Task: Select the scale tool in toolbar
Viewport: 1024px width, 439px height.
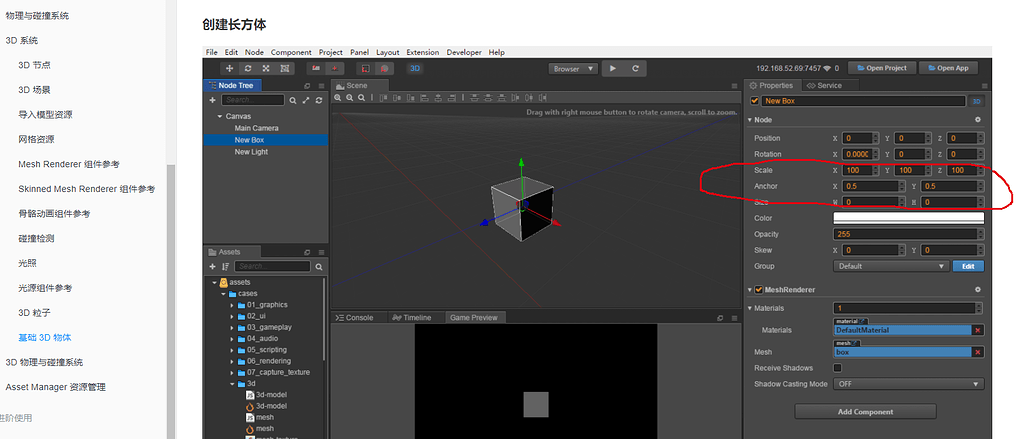Action: 266,68
